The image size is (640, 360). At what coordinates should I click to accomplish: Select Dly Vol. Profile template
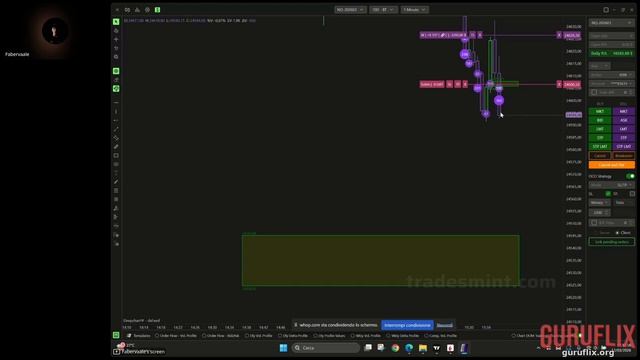pyautogui.click(x=259, y=336)
